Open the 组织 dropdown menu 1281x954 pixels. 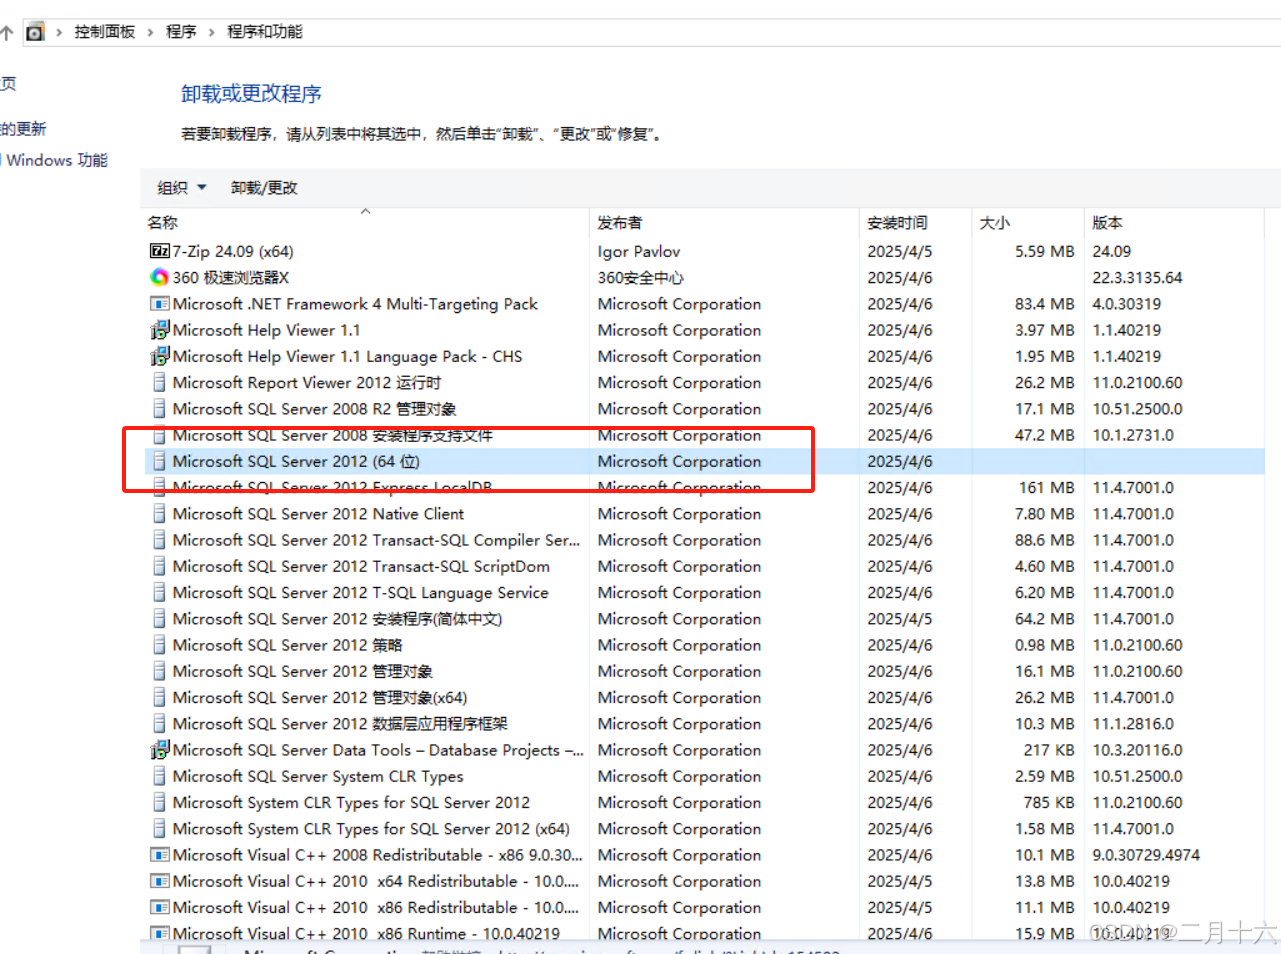182,188
